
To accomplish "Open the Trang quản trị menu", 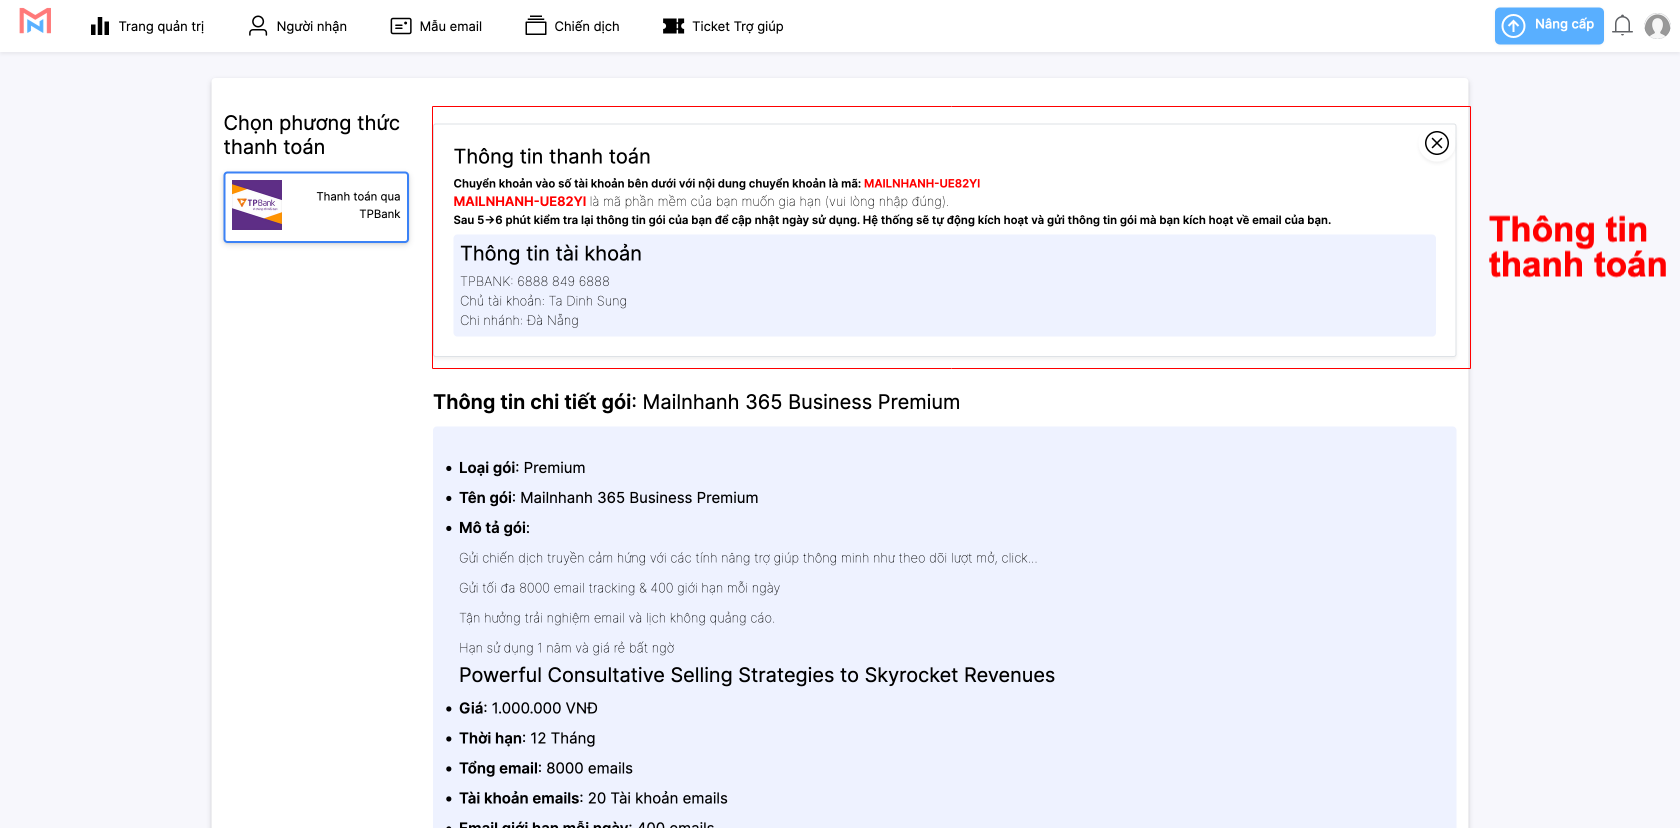I will tap(161, 26).
